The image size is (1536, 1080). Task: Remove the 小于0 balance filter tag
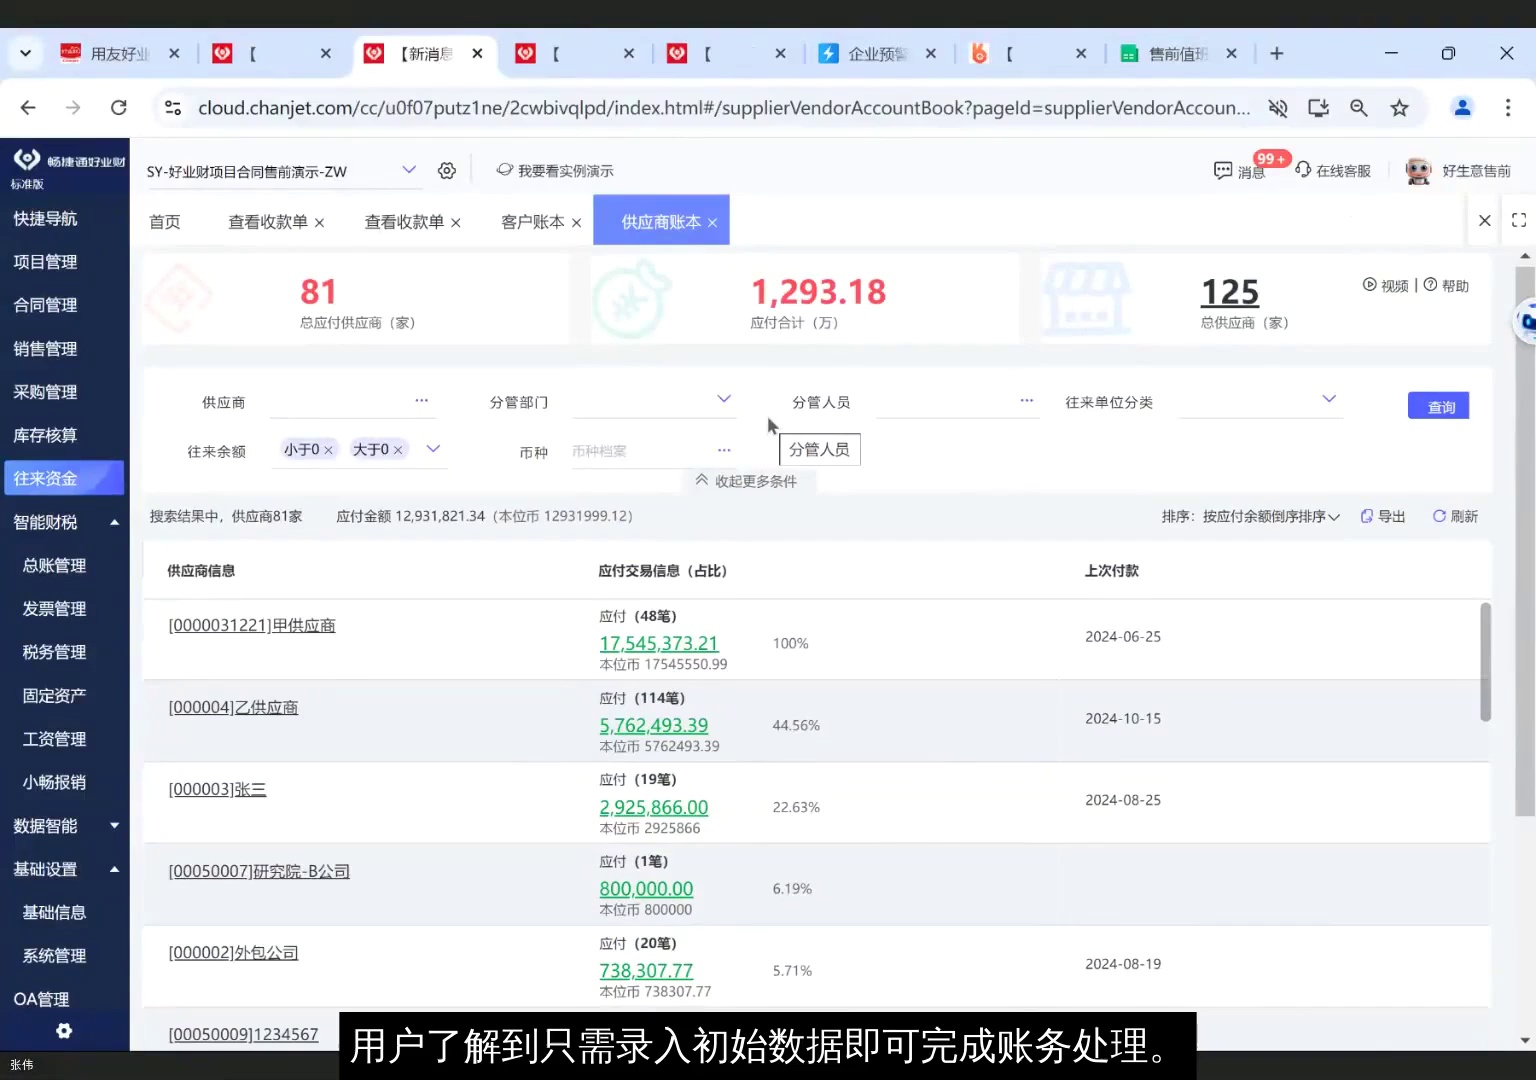click(x=327, y=449)
